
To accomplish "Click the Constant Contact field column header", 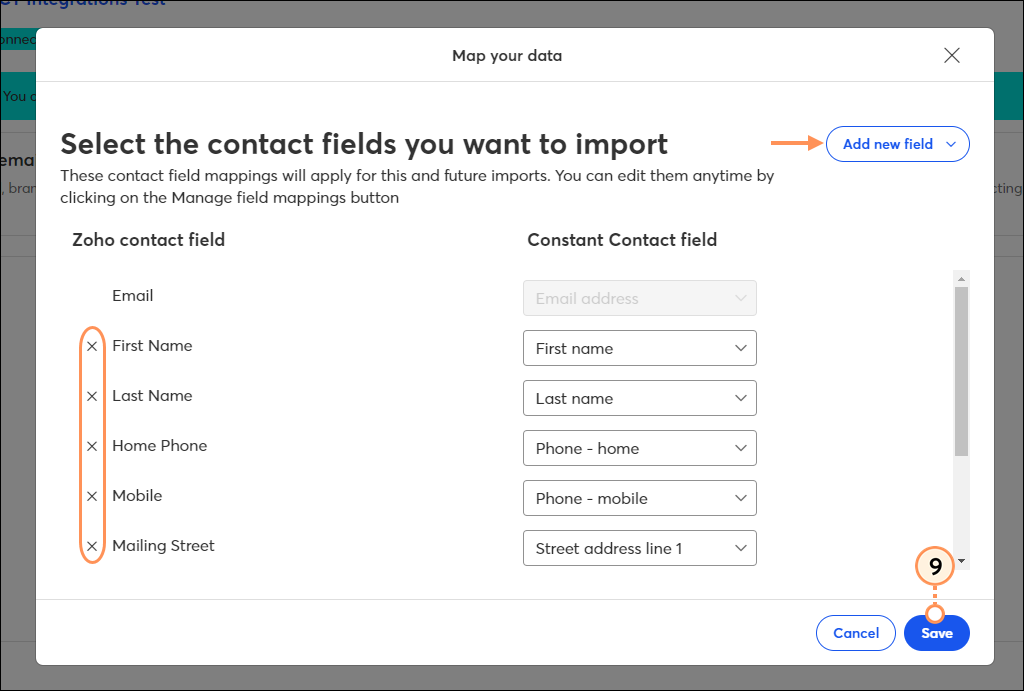I will [x=622, y=240].
